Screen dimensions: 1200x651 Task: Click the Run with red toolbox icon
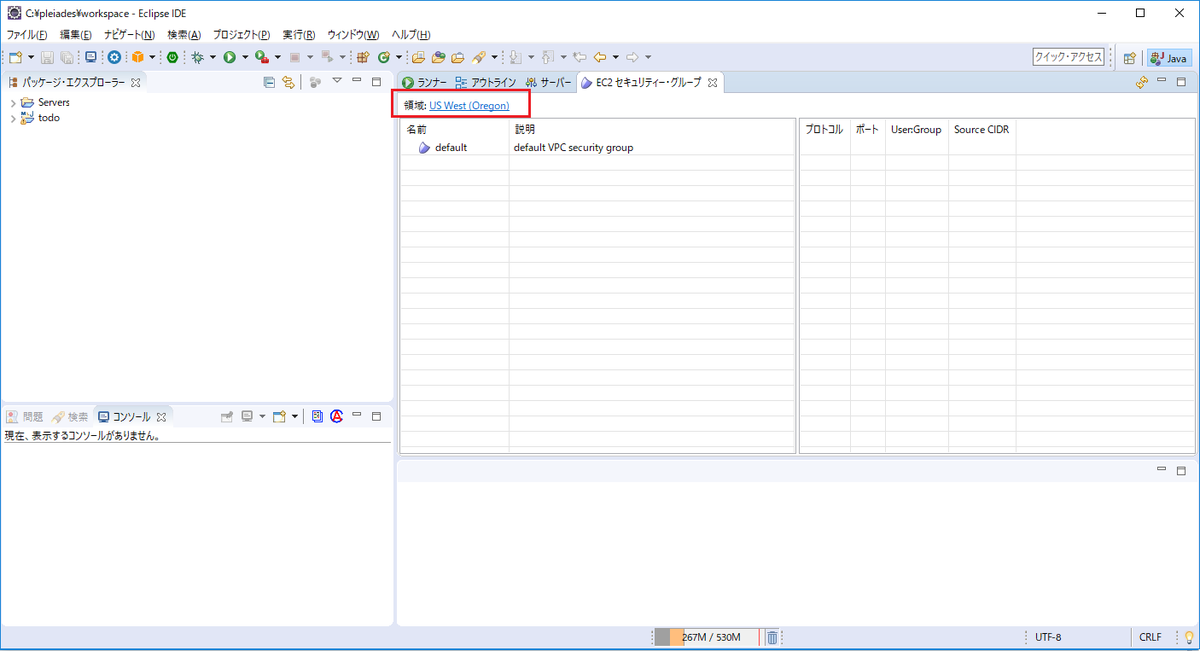tap(262, 57)
